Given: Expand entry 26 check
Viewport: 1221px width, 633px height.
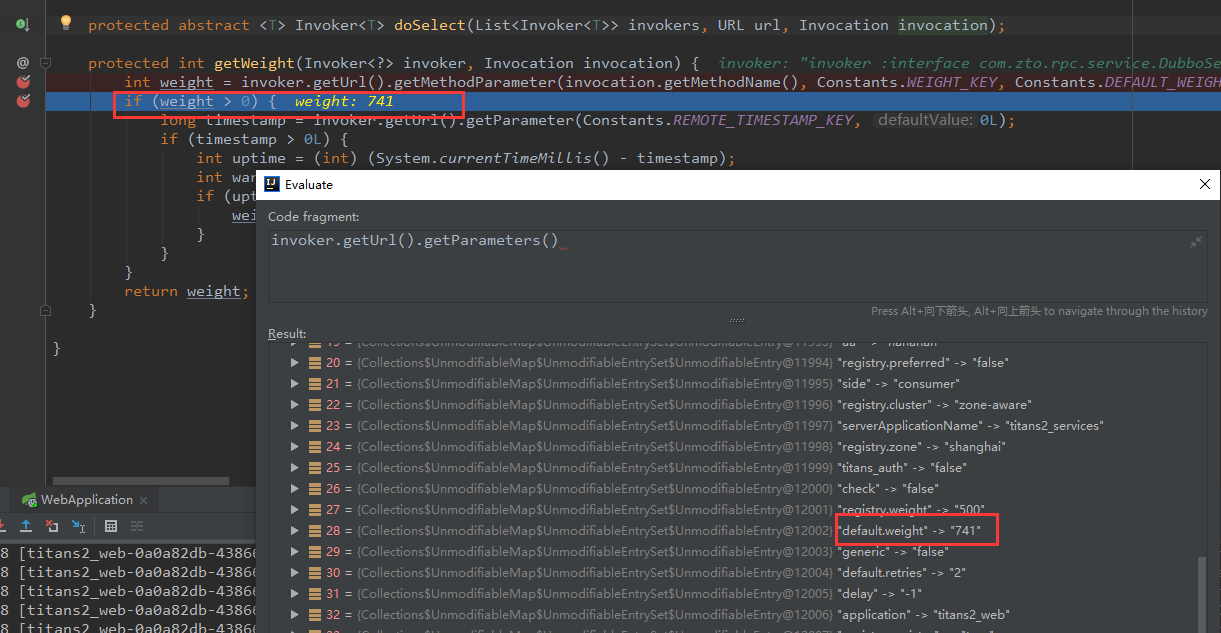Looking at the screenshot, I should pyautogui.click(x=295, y=489).
